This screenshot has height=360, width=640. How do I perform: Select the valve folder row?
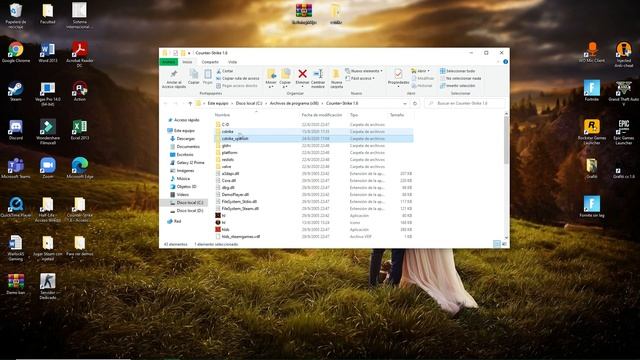[313, 167]
